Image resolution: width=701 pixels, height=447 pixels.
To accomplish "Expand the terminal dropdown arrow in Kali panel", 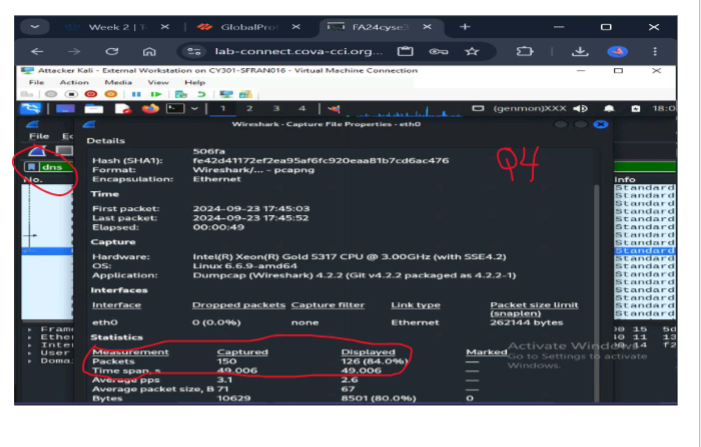I will [194, 109].
